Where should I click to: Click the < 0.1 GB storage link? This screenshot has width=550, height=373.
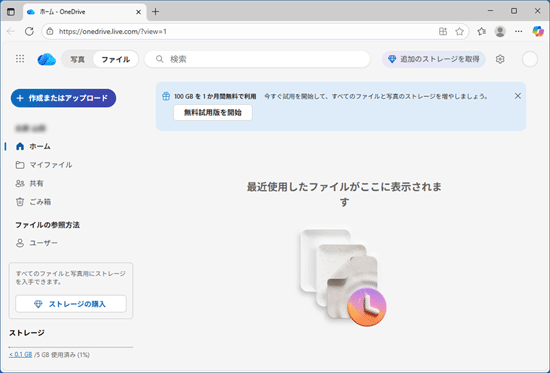tap(20, 355)
